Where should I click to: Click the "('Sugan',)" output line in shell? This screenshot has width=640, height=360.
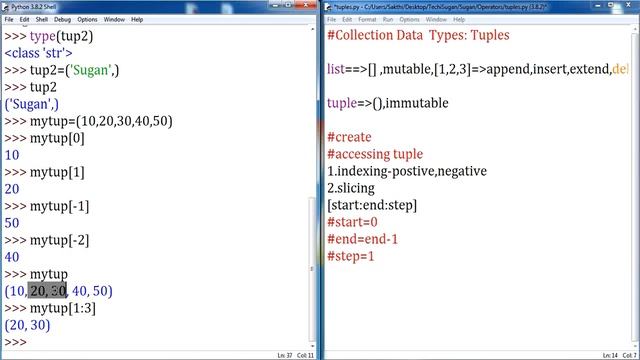(x=31, y=104)
